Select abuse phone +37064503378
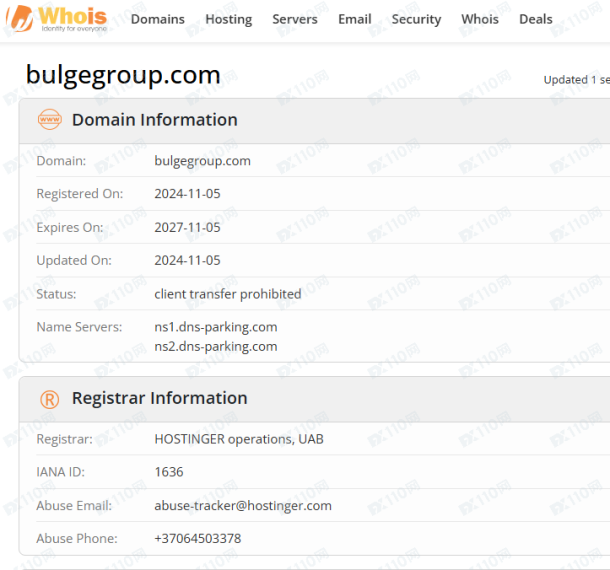 coord(198,538)
